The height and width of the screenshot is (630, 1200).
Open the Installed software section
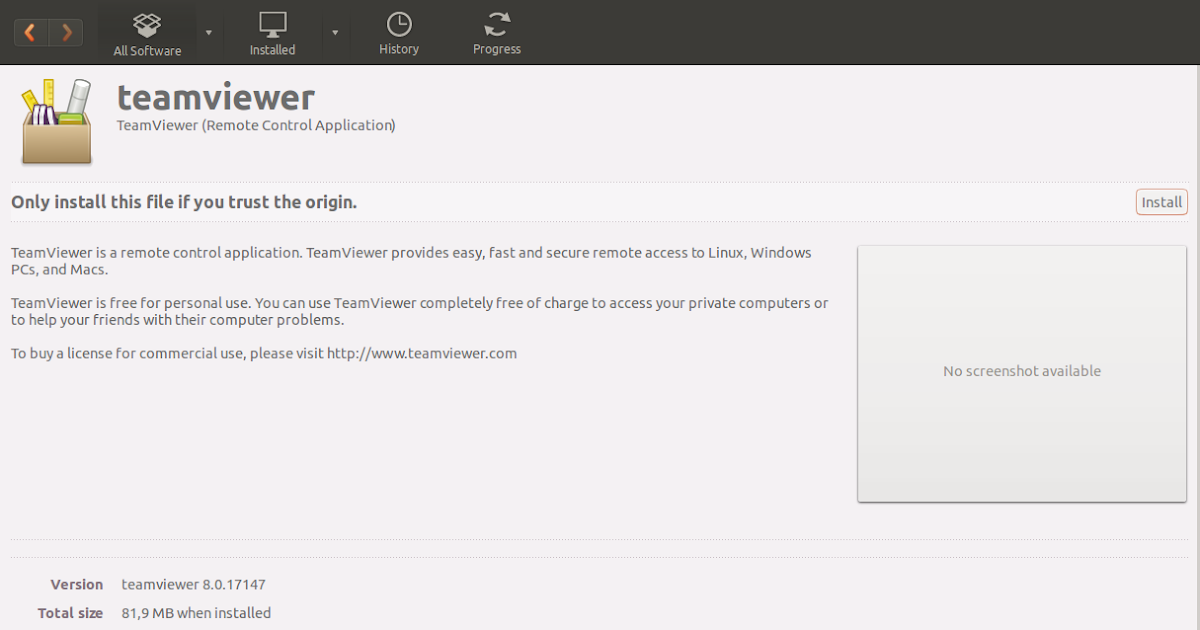pos(272,33)
